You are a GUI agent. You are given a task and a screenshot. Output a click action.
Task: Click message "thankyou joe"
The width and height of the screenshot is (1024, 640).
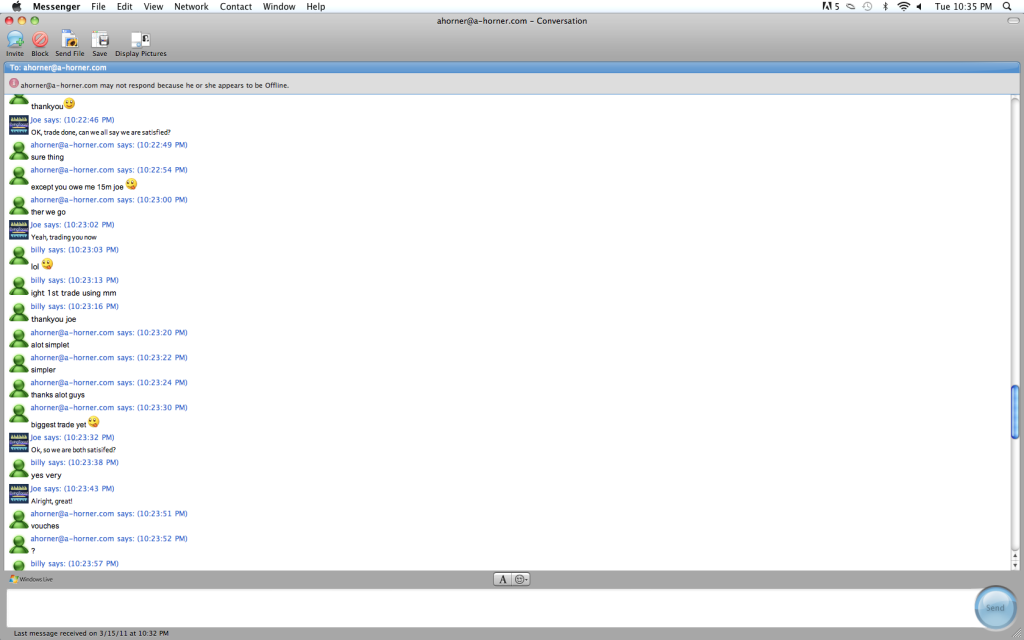(54, 319)
